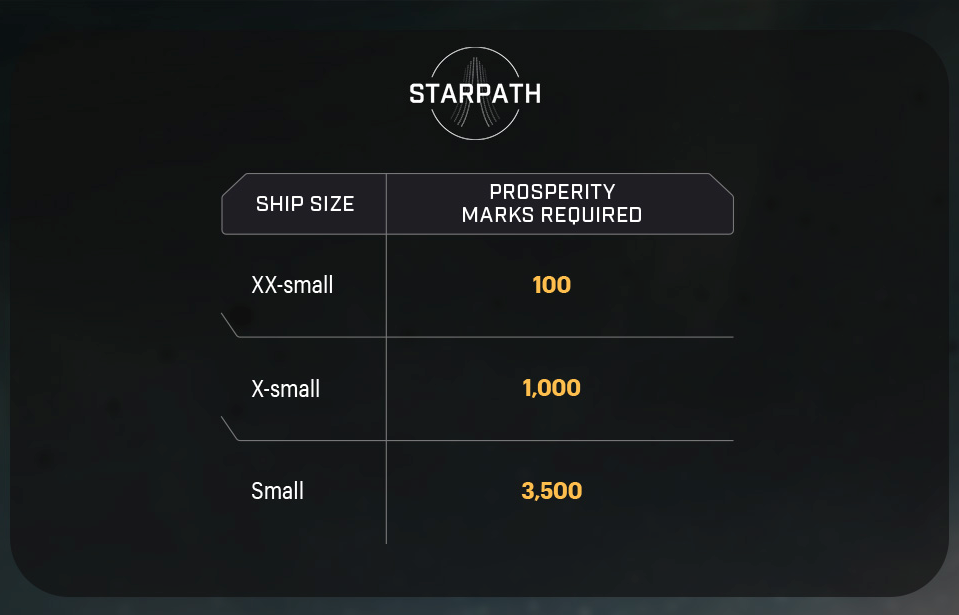This screenshot has height=615, width=959.
Task: Click the vertical separator in the table header
Action: click(386, 204)
